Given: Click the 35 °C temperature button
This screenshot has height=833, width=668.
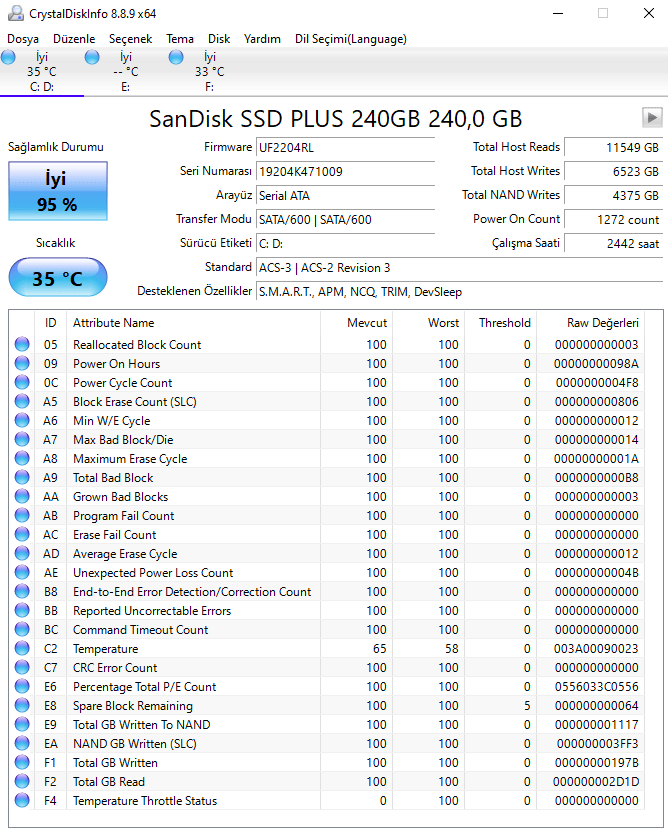Looking at the screenshot, I should coord(57,277).
